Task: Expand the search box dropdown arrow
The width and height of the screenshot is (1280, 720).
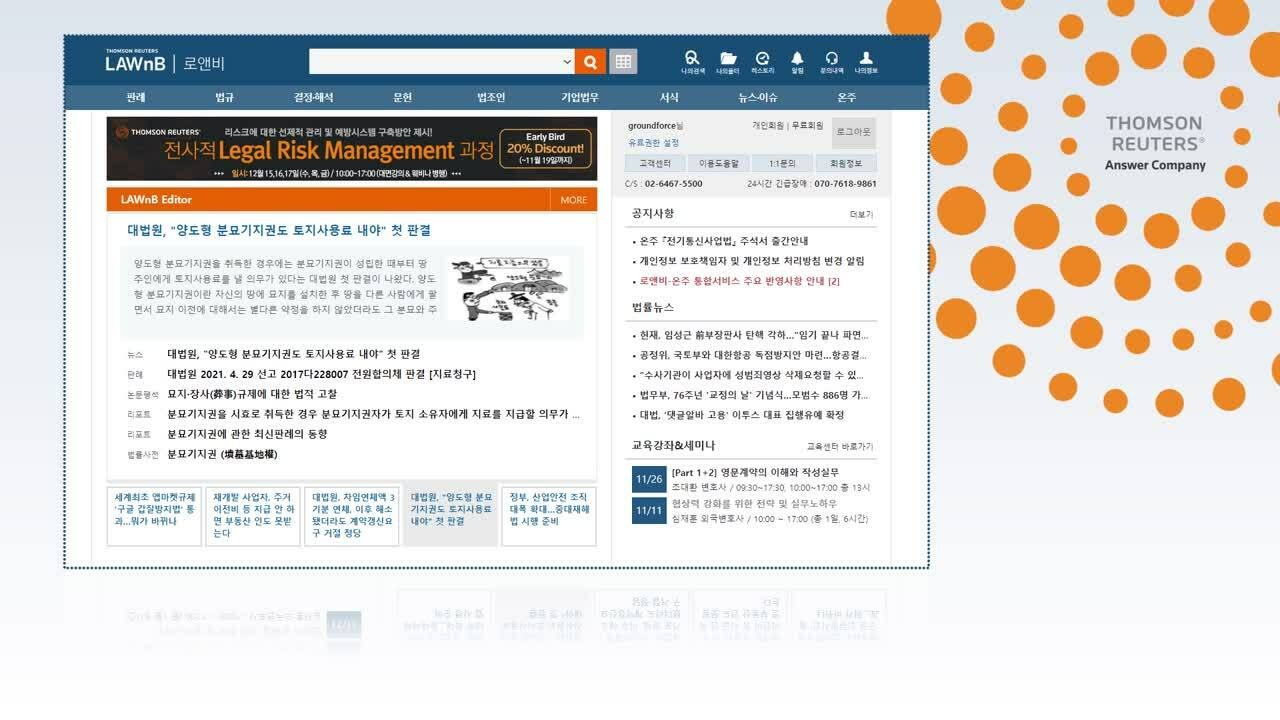Action: pyautogui.click(x=568, y=62)
